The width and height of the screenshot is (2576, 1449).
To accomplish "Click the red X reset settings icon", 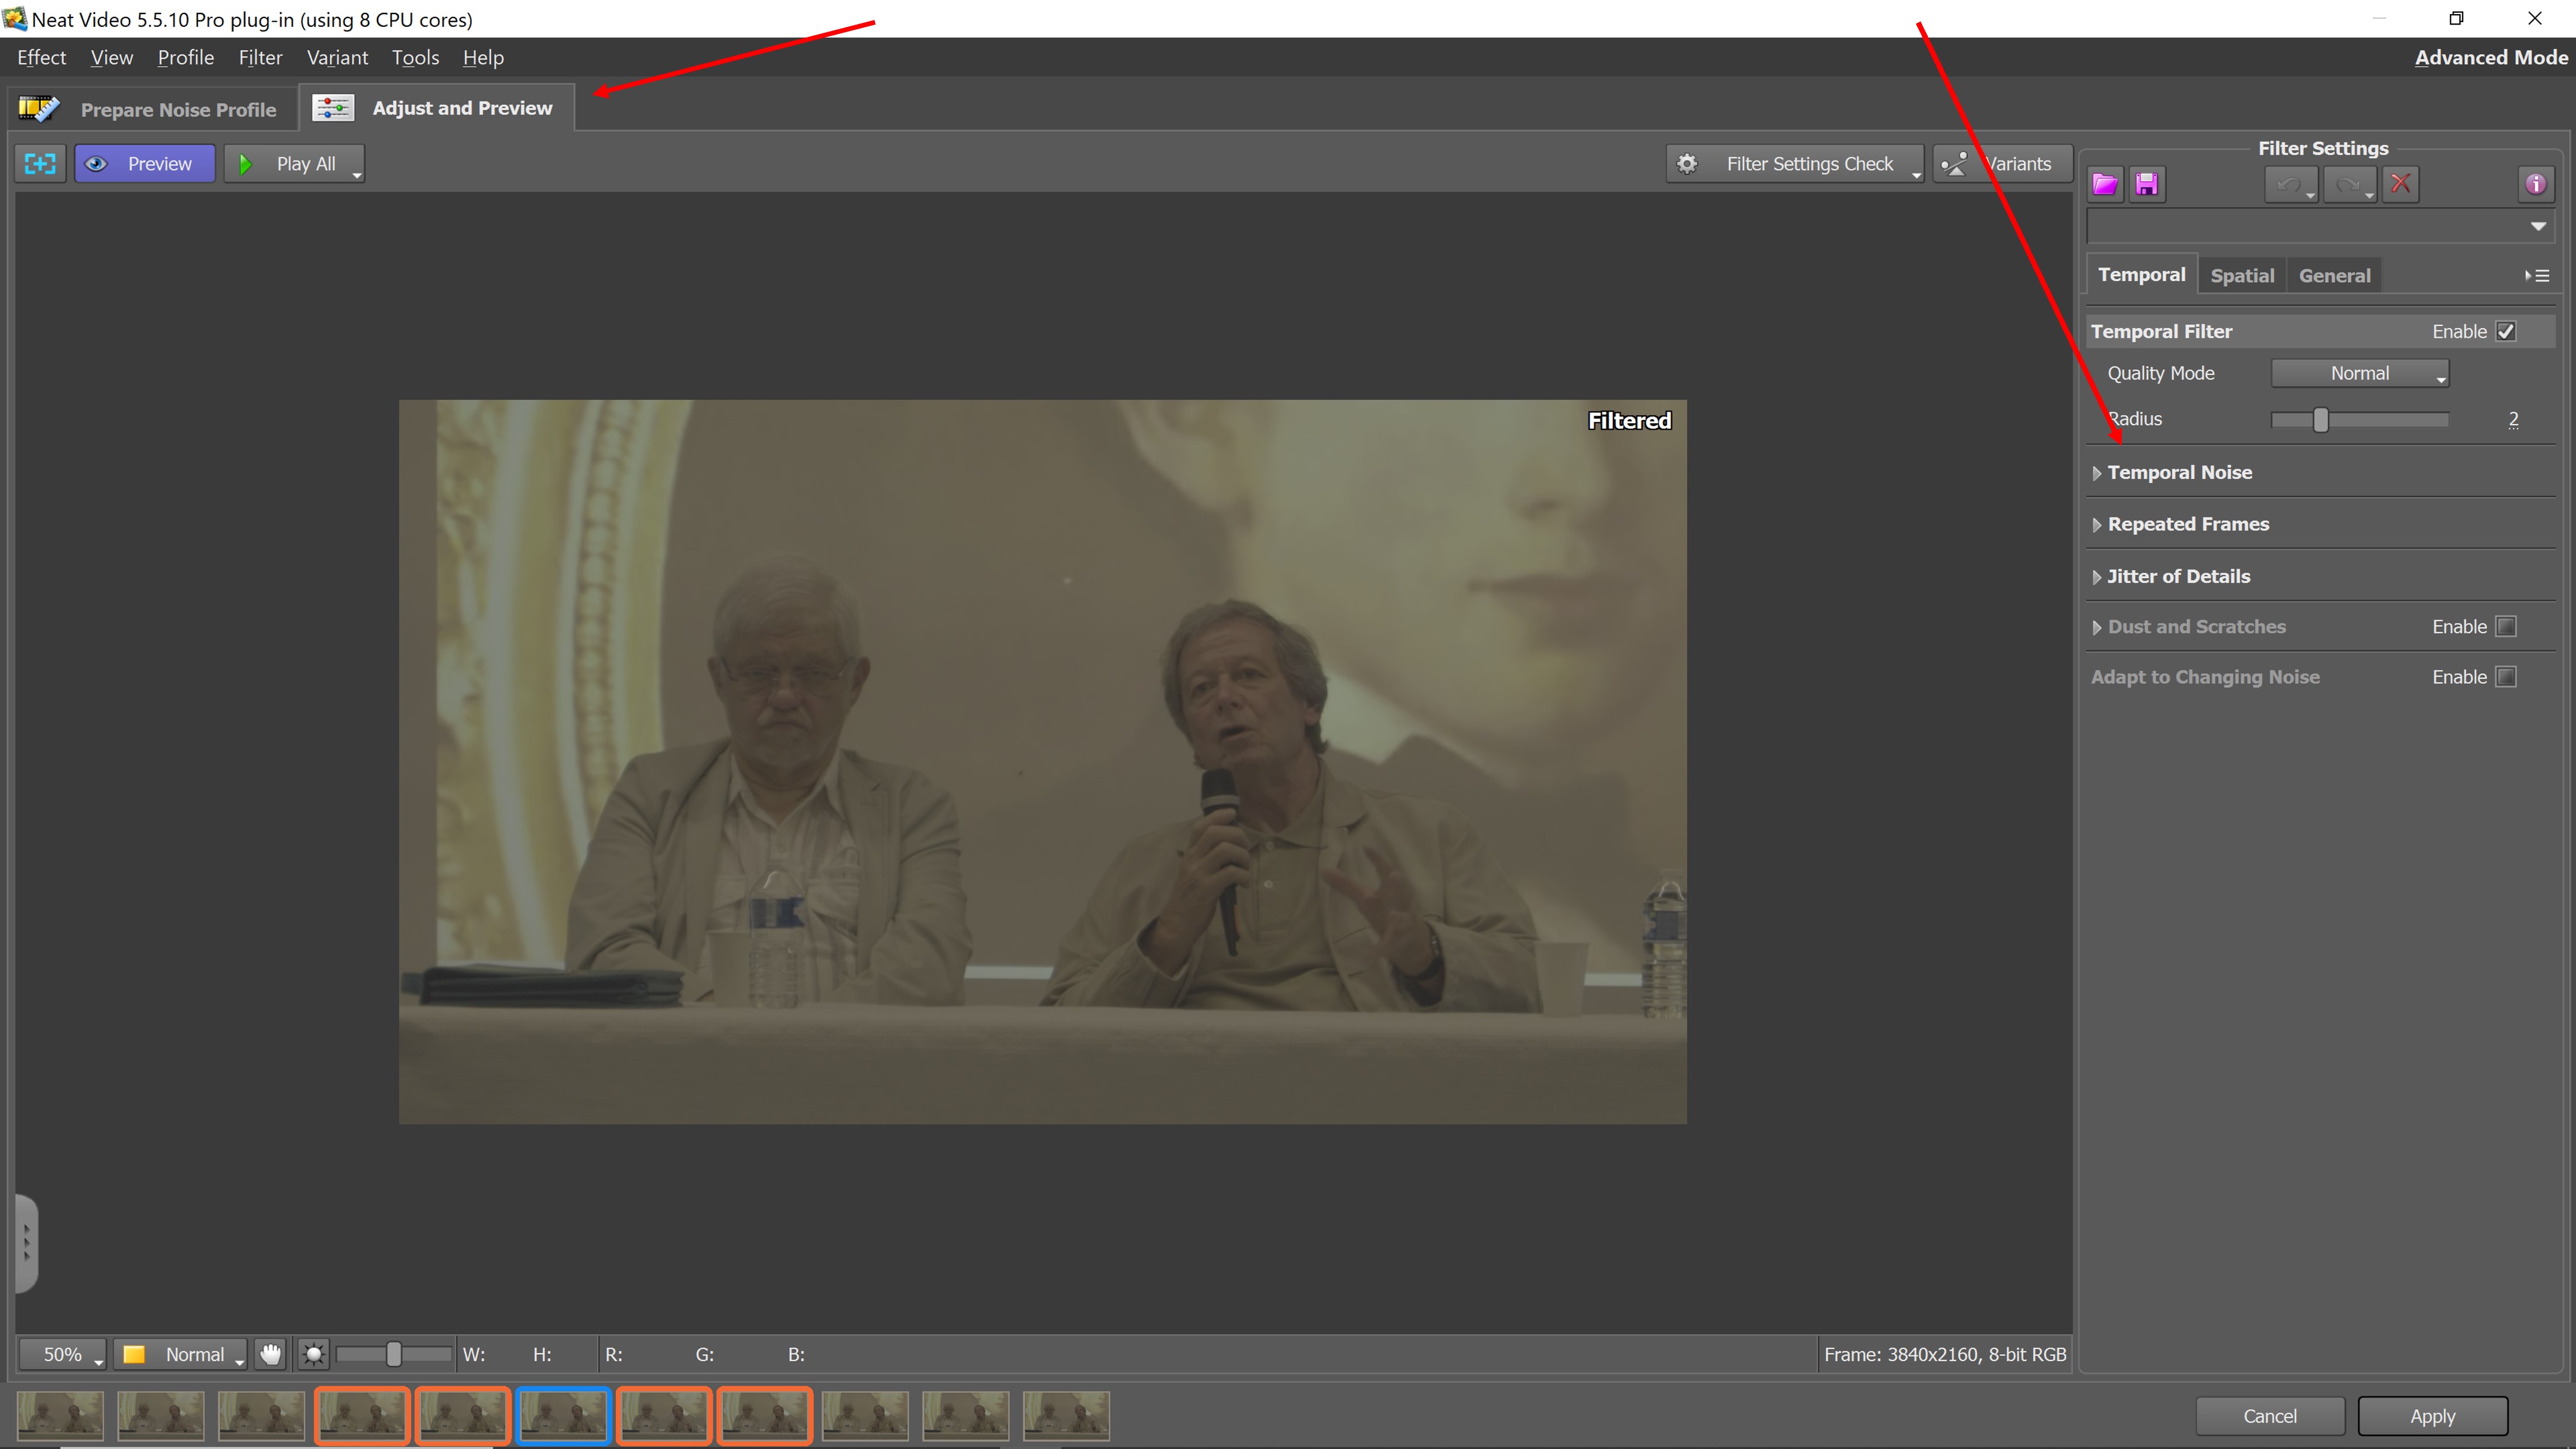I will coord(2400,184).
